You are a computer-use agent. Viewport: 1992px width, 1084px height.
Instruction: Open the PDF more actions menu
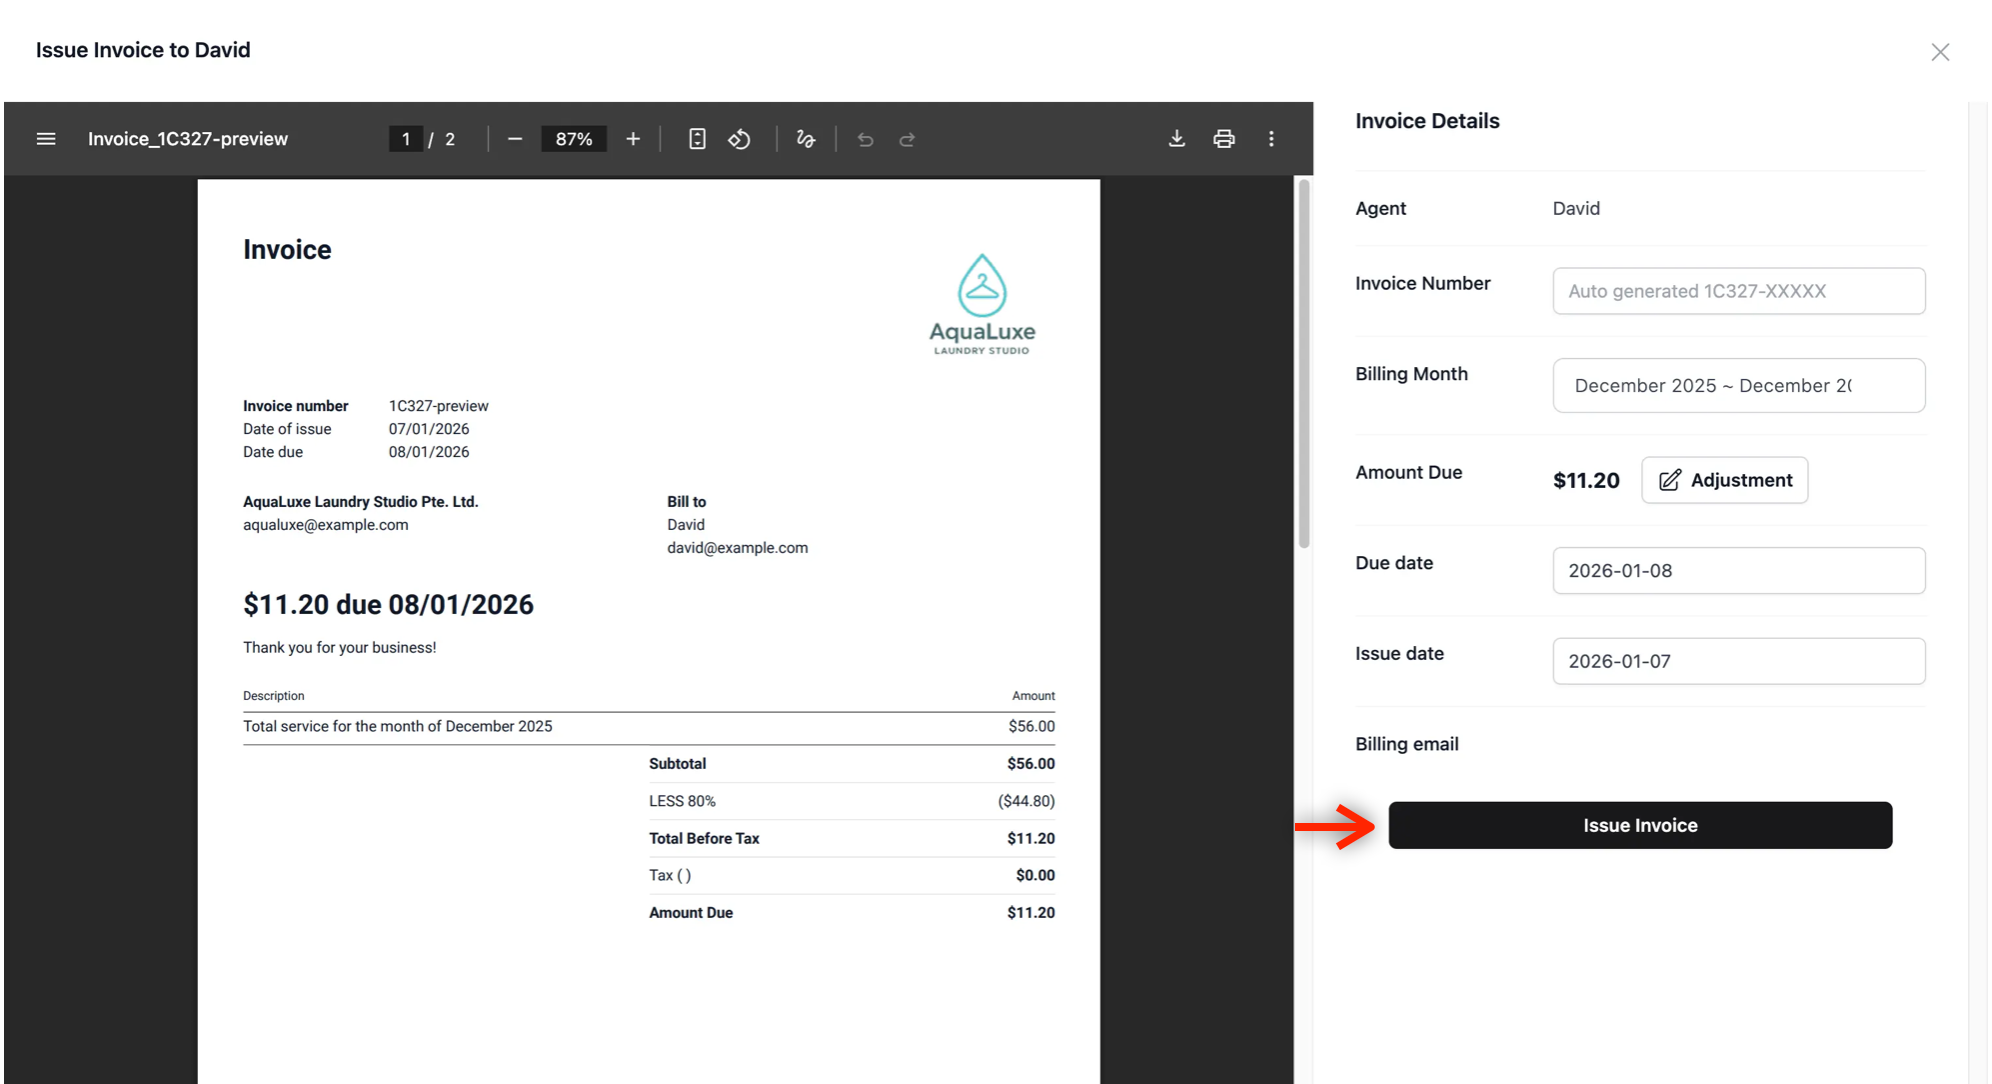pyautogui.click(x=1271, y=139)
